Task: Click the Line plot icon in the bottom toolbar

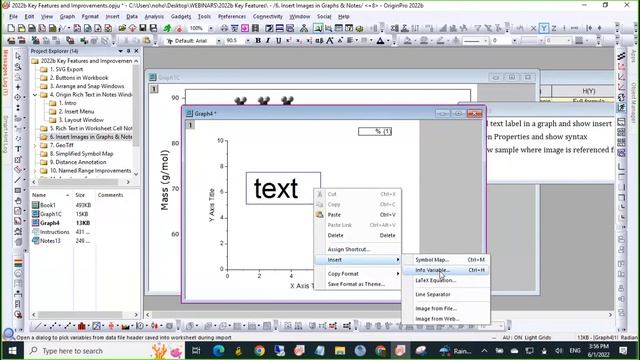Action: (x=37, y=326)
